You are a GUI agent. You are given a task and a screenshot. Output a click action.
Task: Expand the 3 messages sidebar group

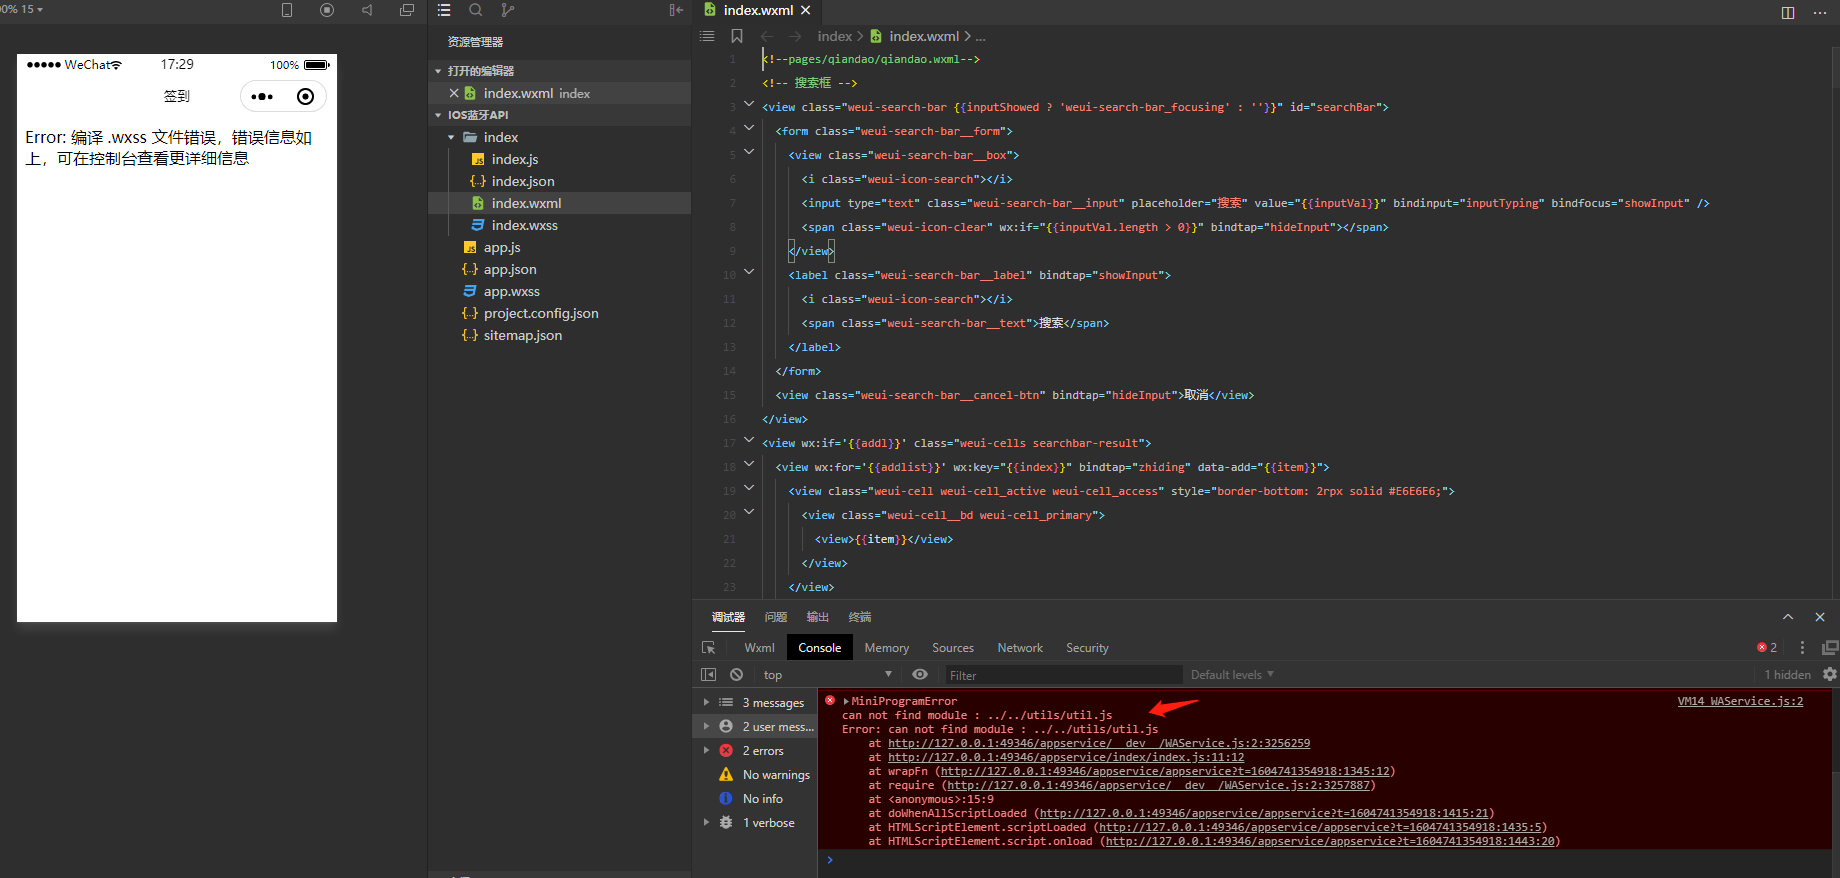point(706,703)
